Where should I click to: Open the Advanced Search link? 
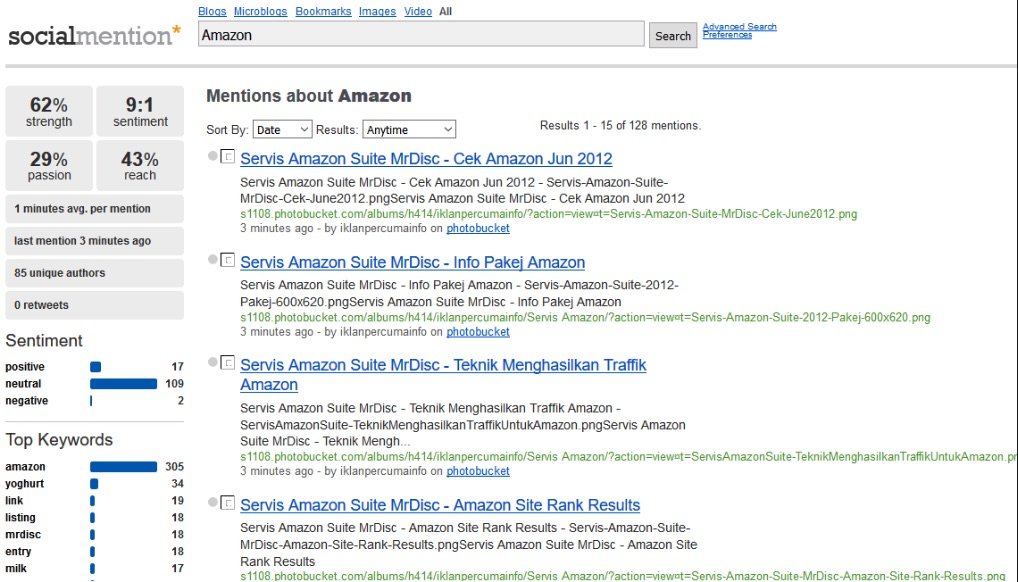[x=739, y=27]
